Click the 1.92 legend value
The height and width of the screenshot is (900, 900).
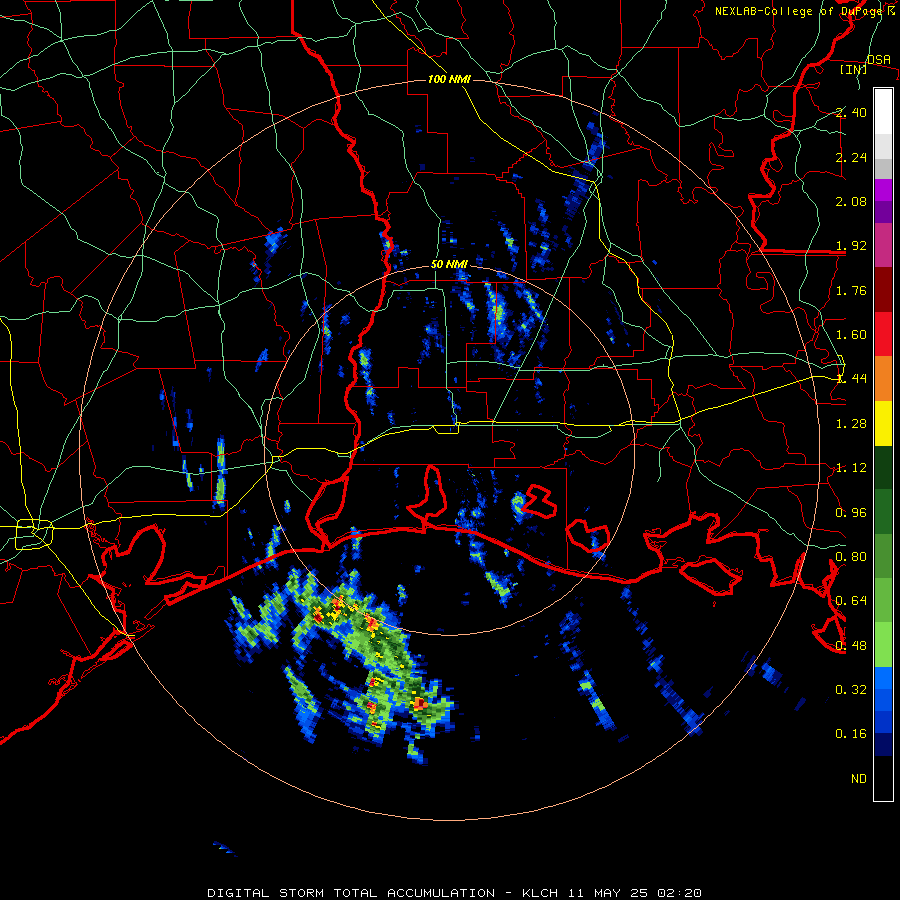pyautogui.click(x=851, y=246)
